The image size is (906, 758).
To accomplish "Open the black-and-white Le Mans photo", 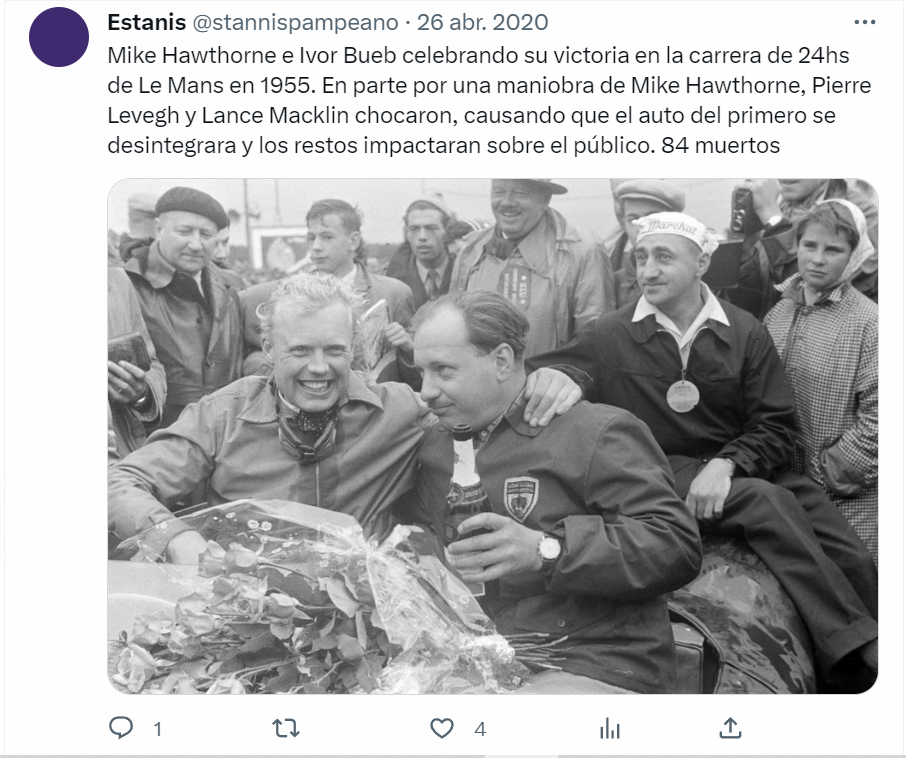I will tap(493, 436).
